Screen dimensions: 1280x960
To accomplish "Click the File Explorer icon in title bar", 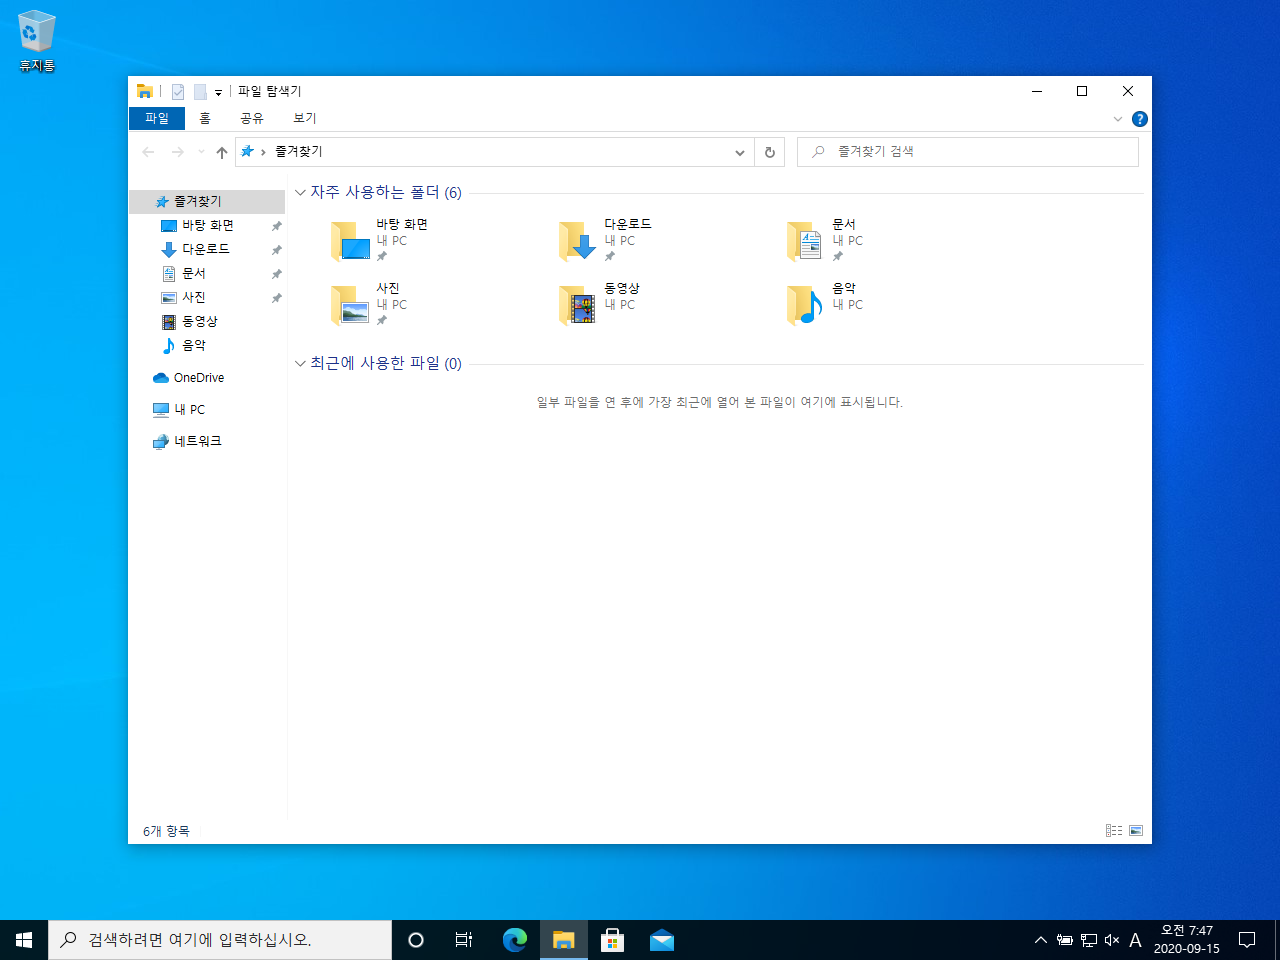I will [x=145, y=91].
